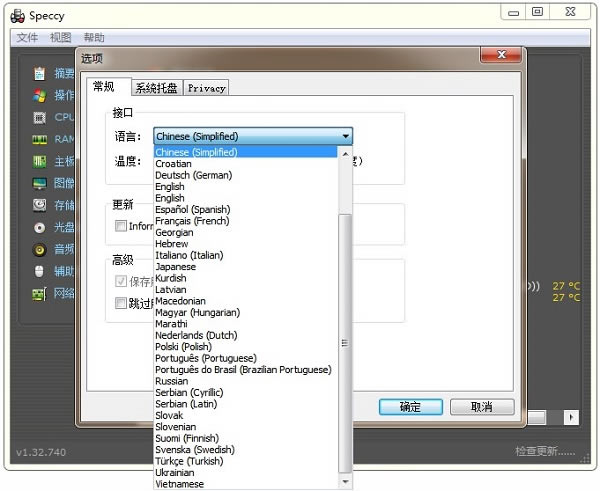Click the 存储 storage drive icon
Image resolution: width=600 pixels, height=491 pixels.
point(39,205)
